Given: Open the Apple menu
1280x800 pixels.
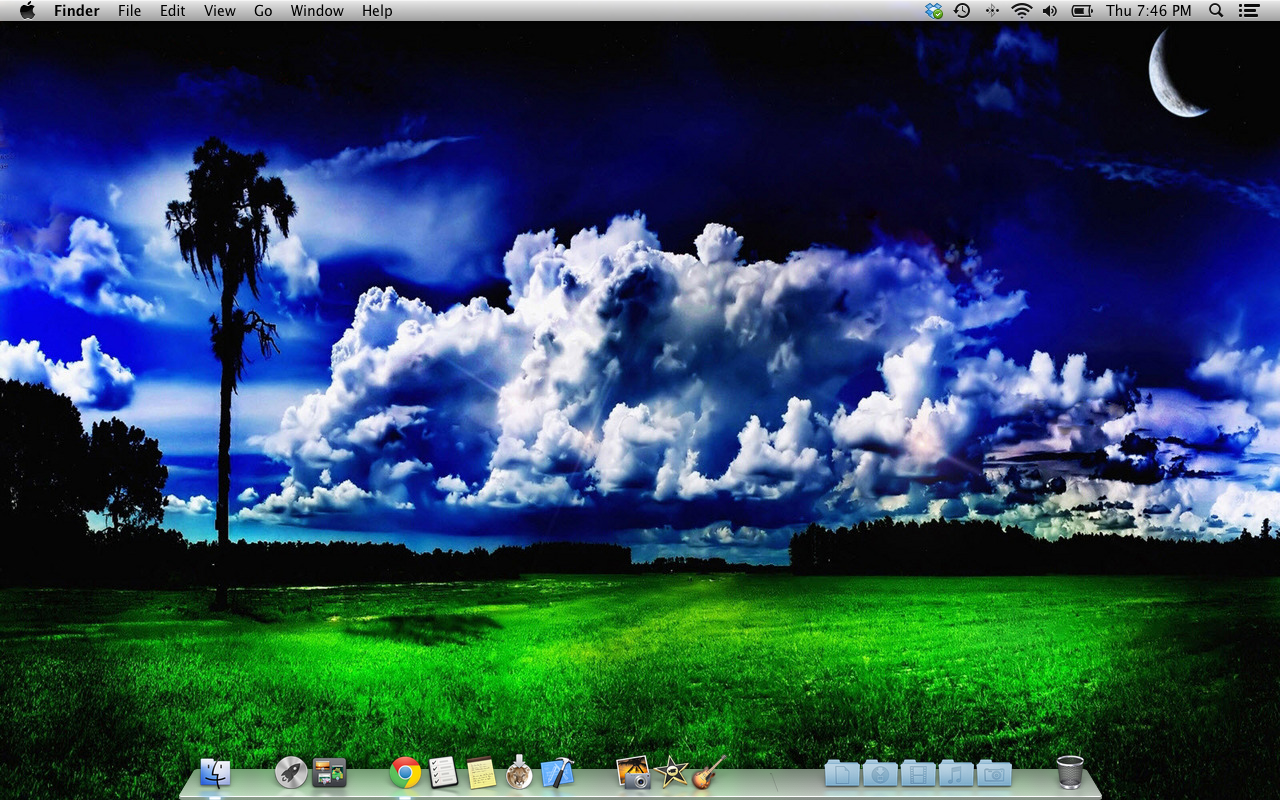Looking at the screenshot, I should (x=27, y=10).
